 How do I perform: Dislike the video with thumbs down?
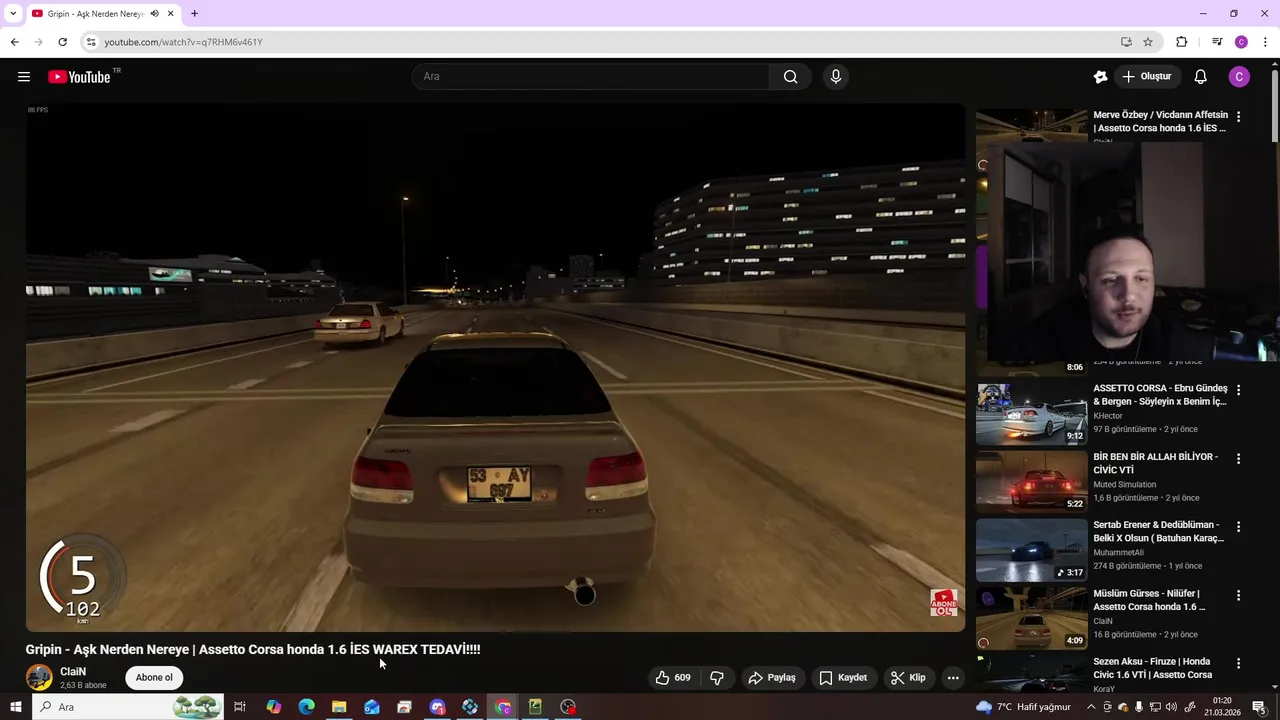coord(717,678)
